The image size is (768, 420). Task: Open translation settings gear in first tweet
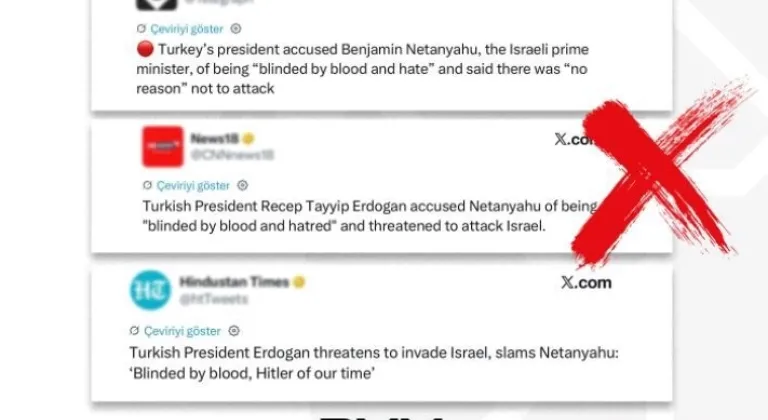click(236, 29)
